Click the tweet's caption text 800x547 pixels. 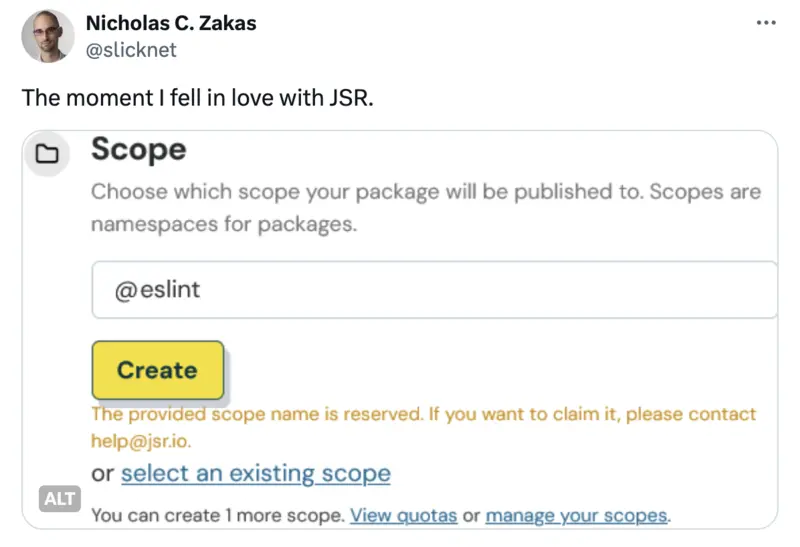click(197, 100)
